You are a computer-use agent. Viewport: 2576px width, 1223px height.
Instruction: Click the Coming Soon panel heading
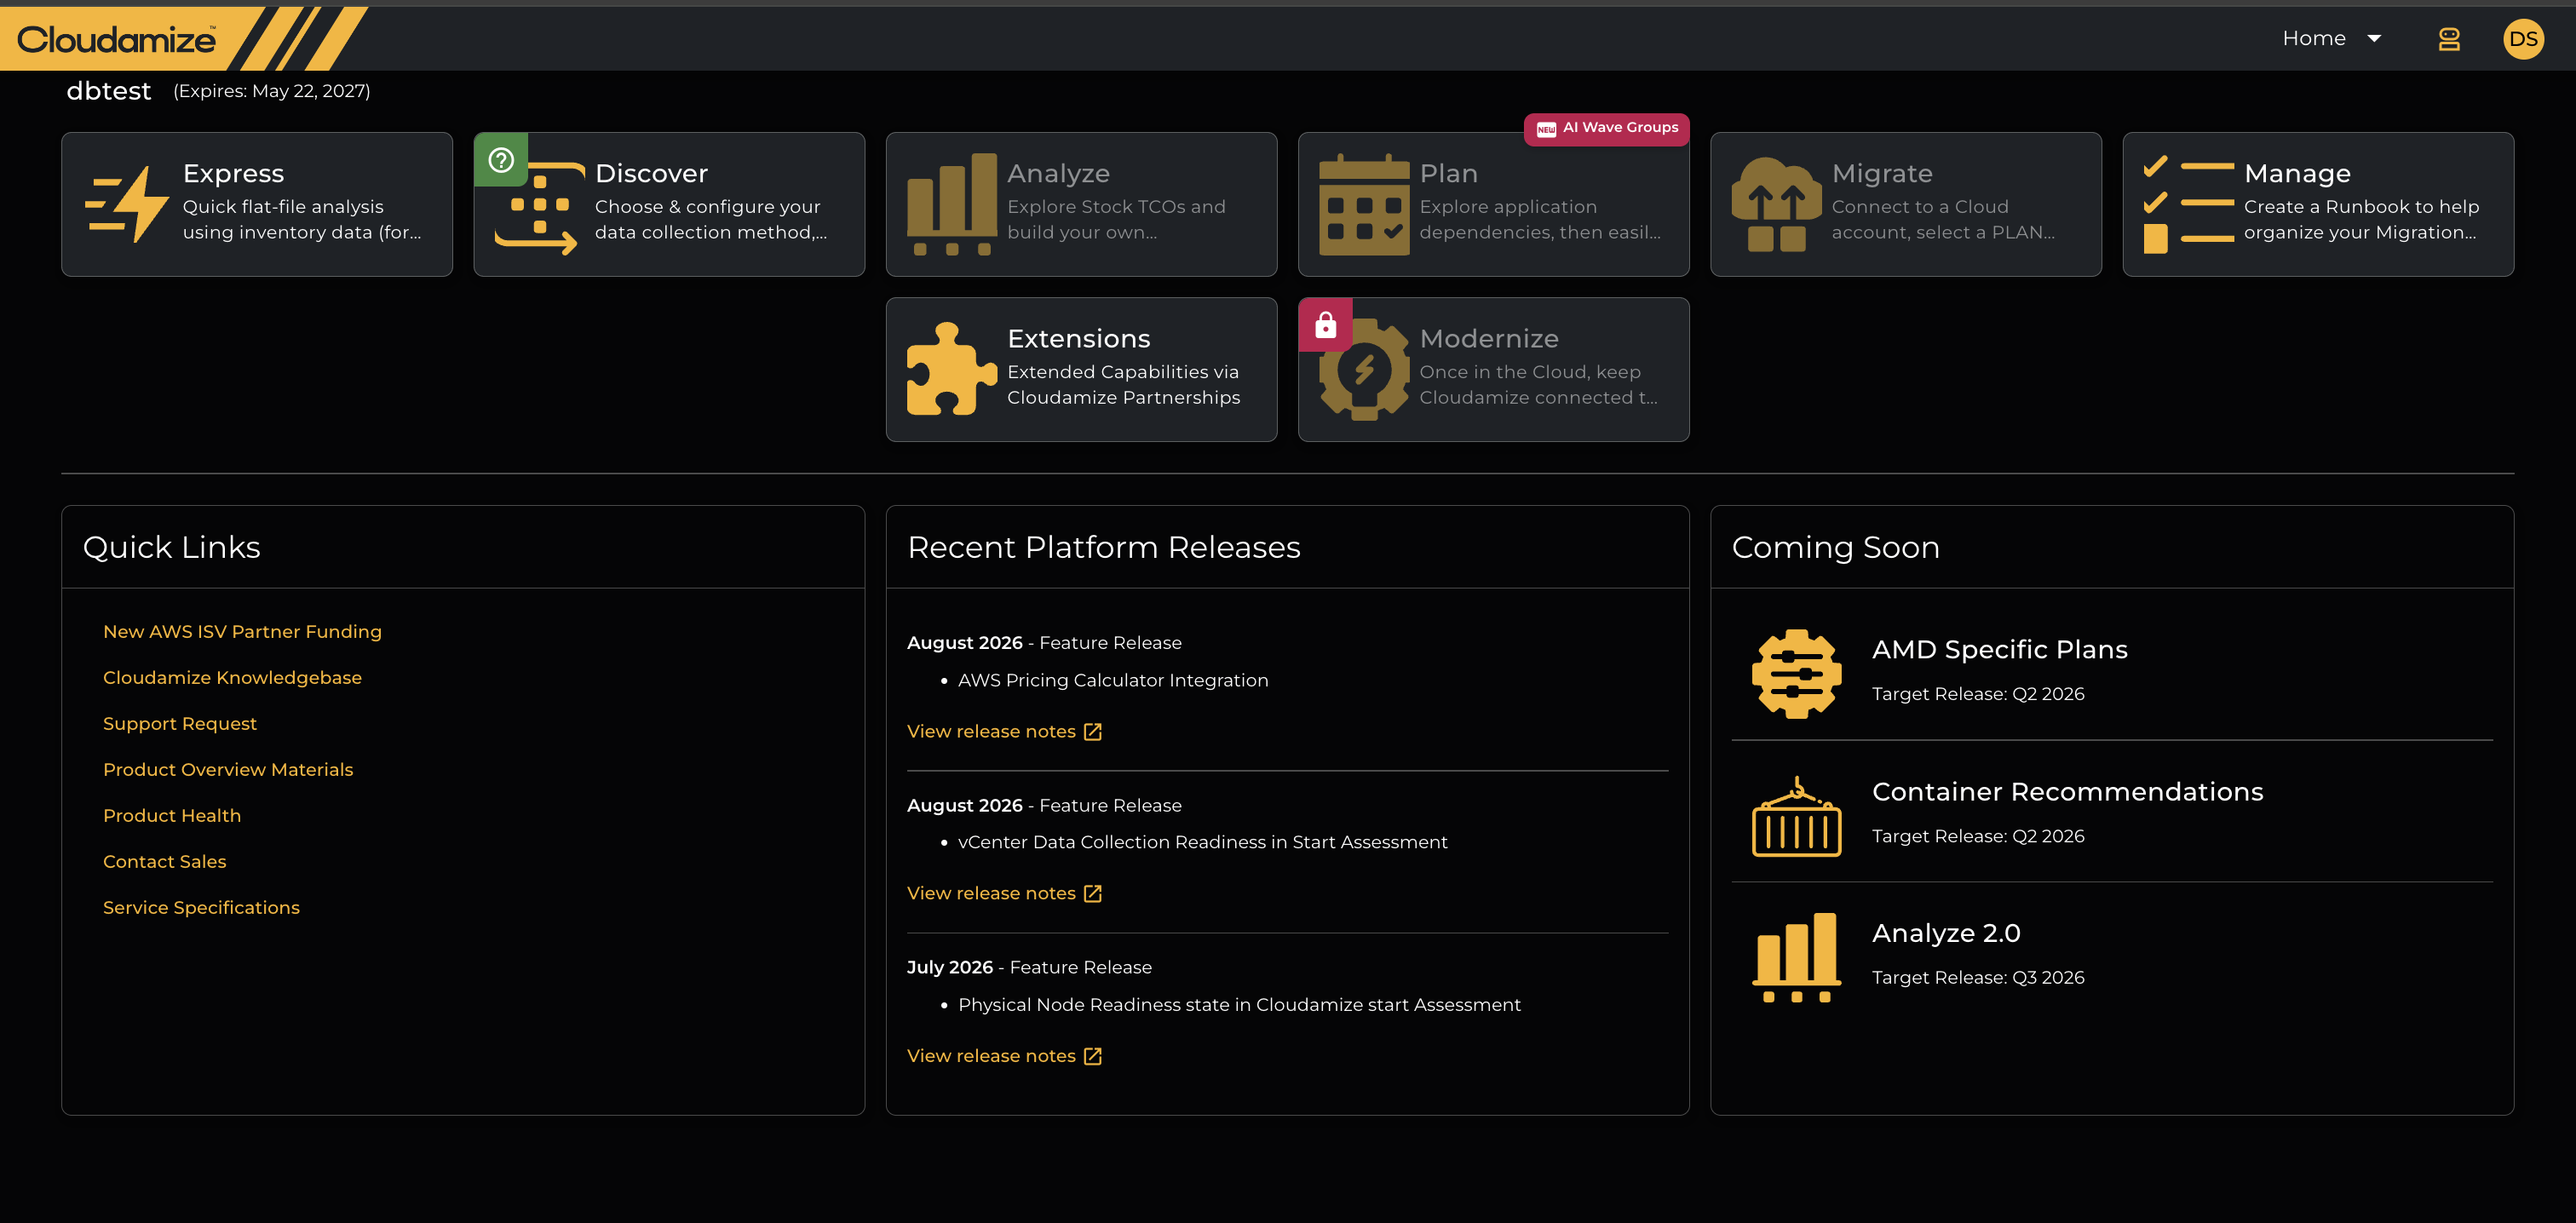pyautogui.click(x=1835, y=547)
